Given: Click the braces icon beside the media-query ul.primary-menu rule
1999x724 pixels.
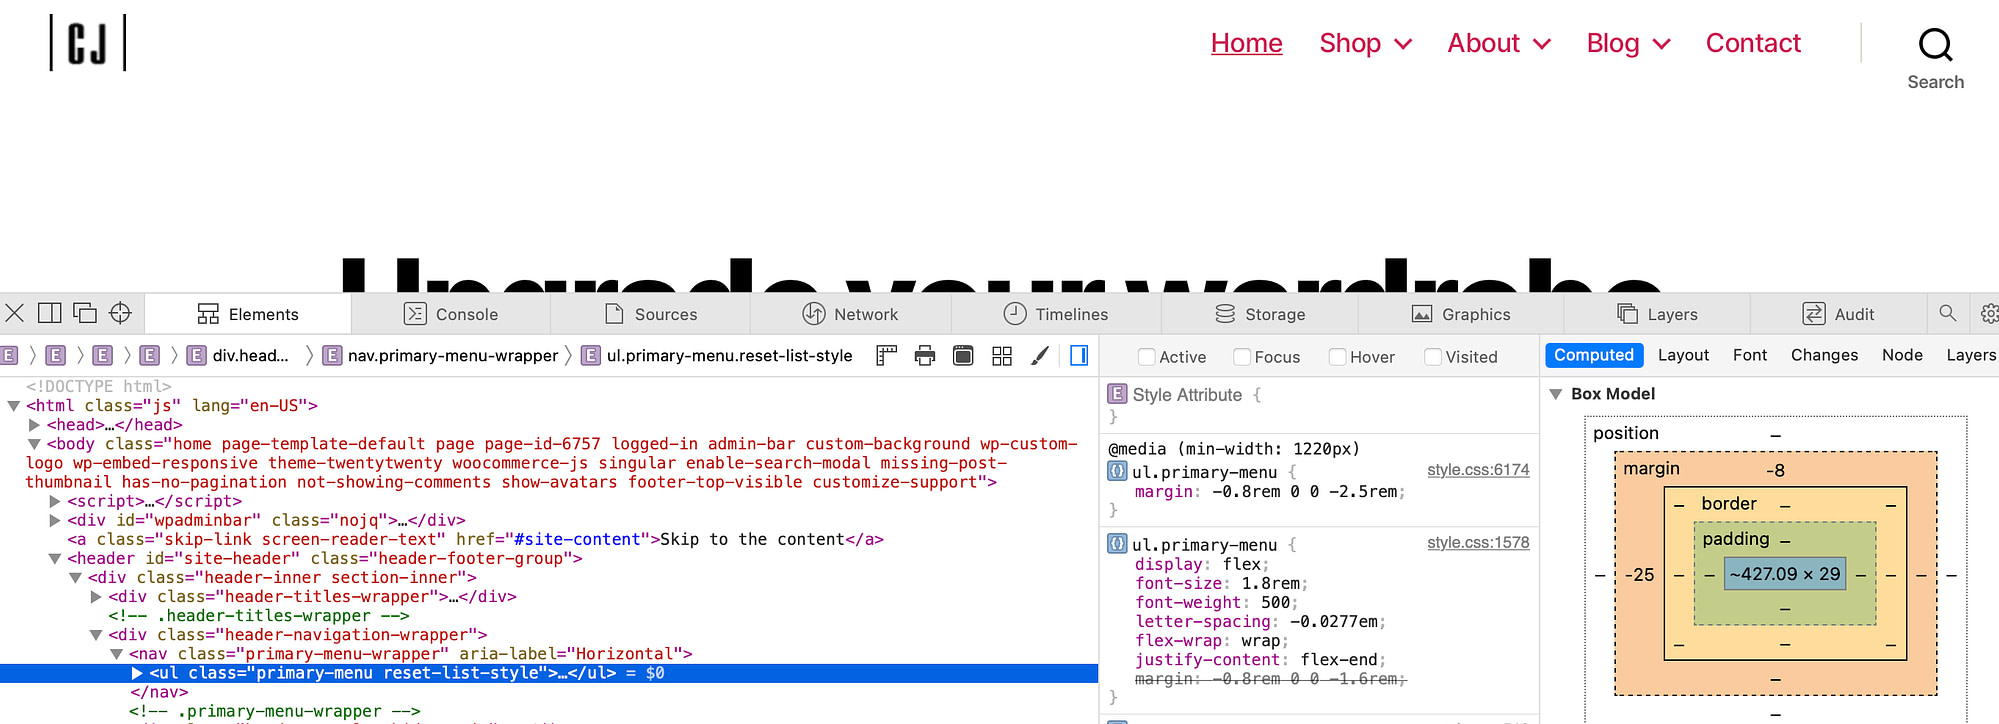Looking at the screenshot, I should click(x=1117, y=471).
